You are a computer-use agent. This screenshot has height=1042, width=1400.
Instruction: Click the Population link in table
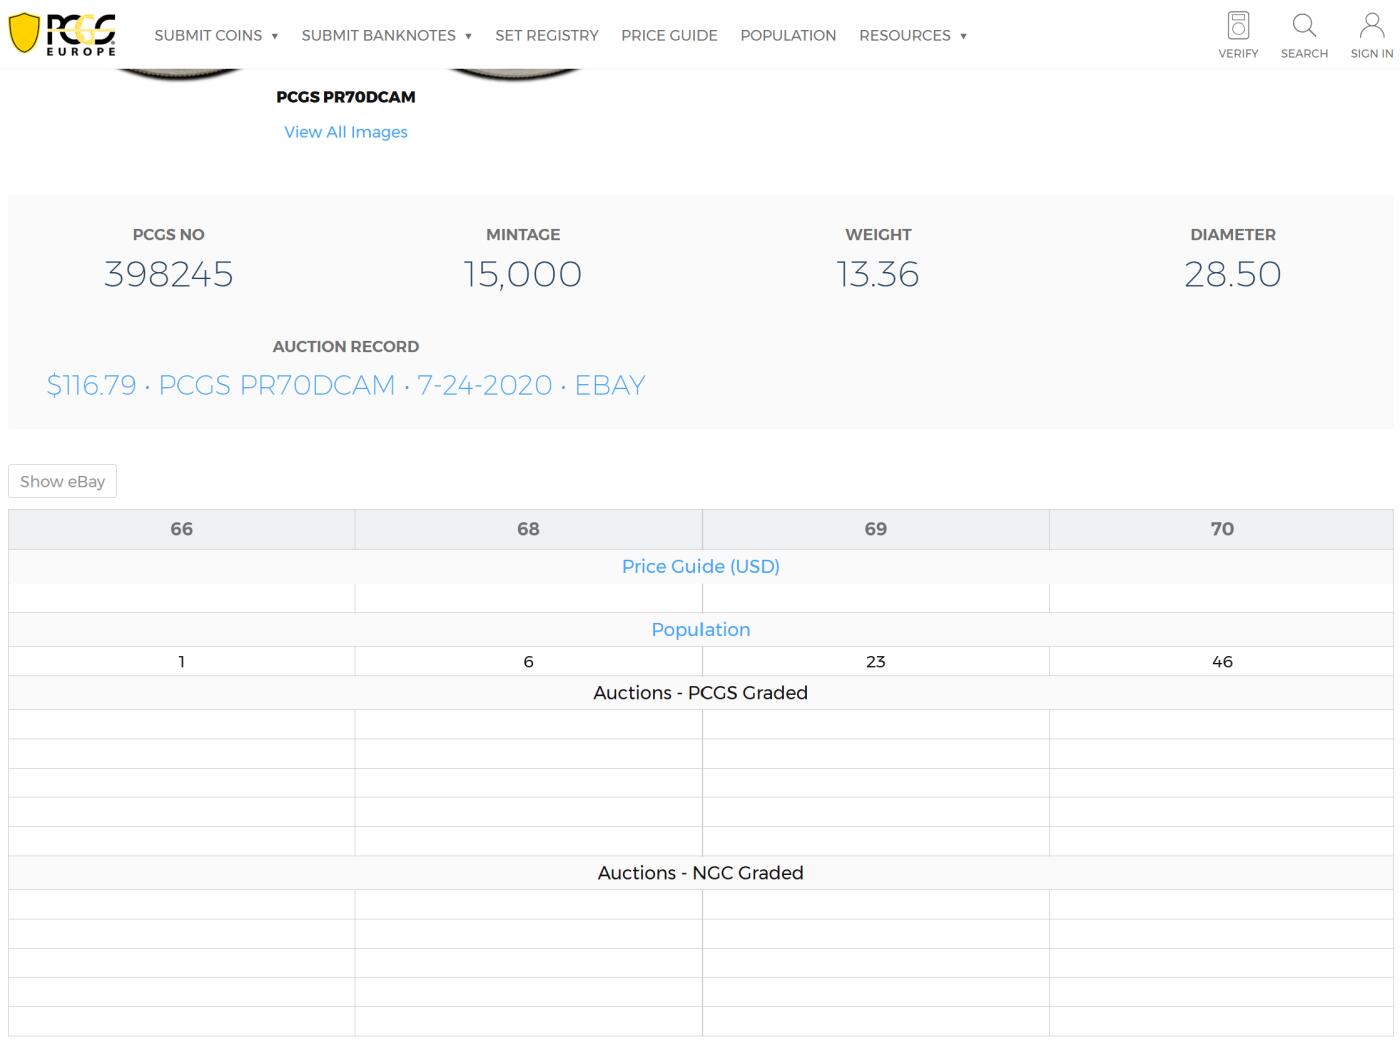[x=700, y=629]
